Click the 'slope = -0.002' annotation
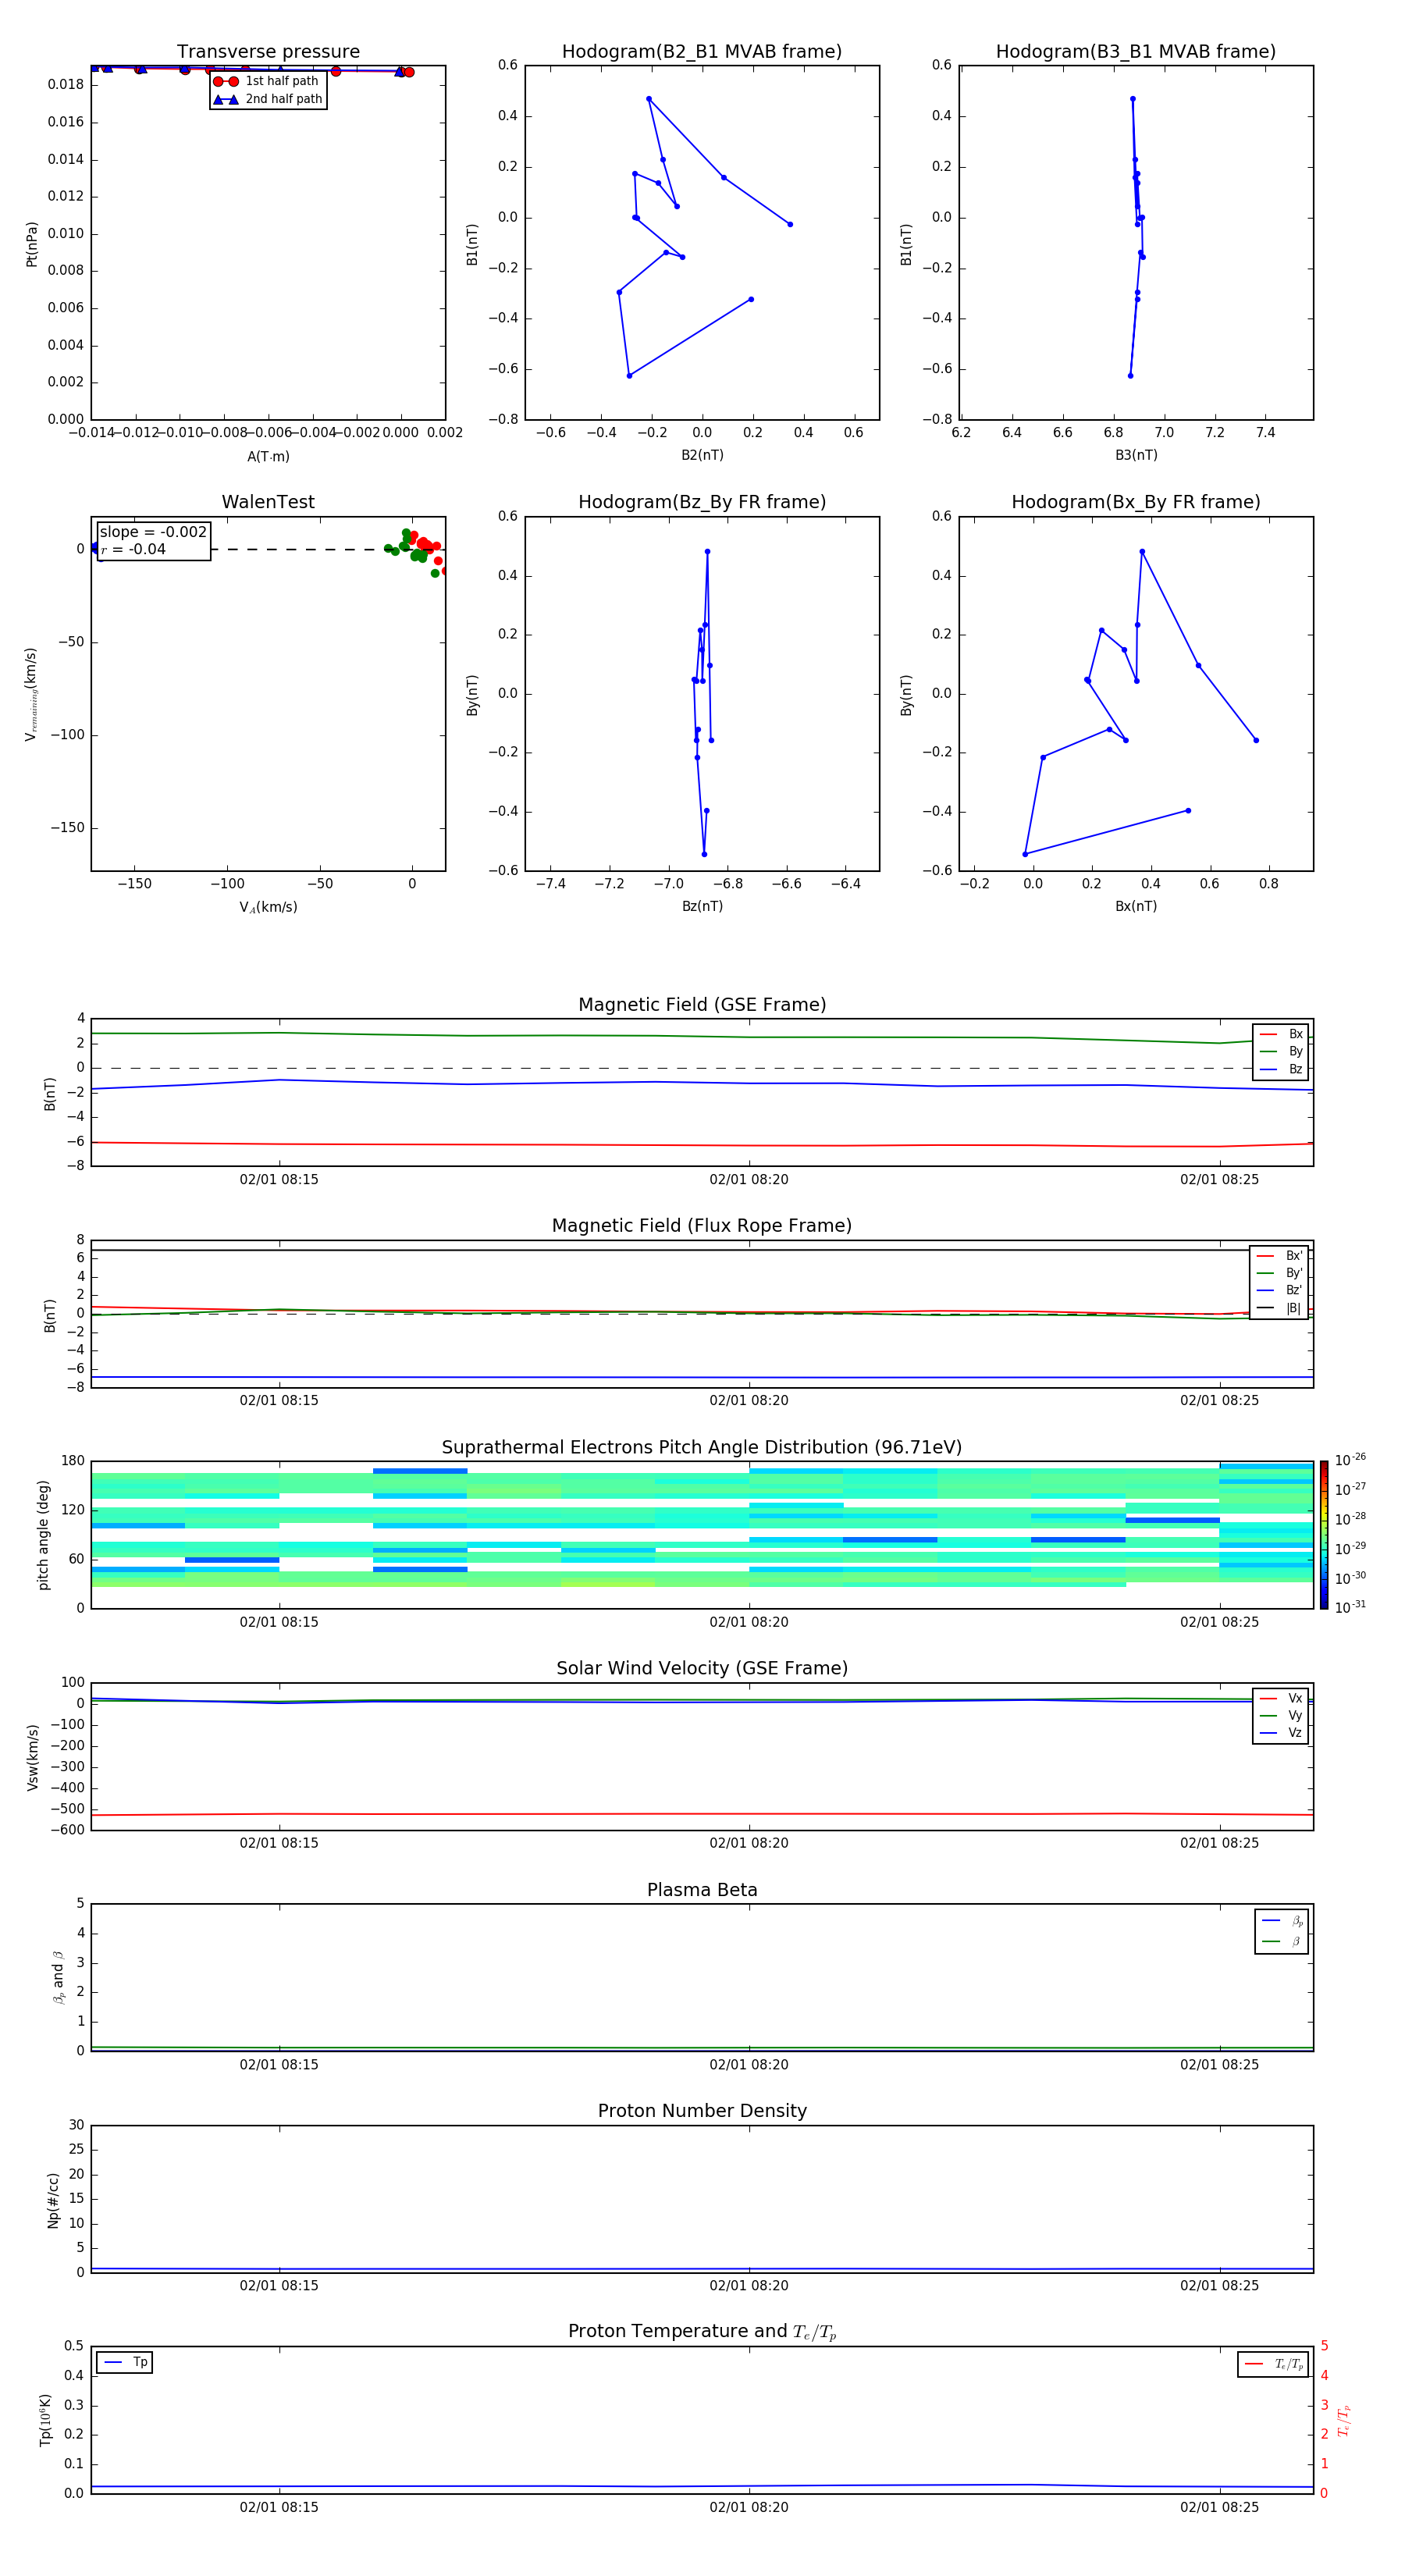Image resolution: width=1405 pixels, height=2576 pixels. click(x=153, y=532)
